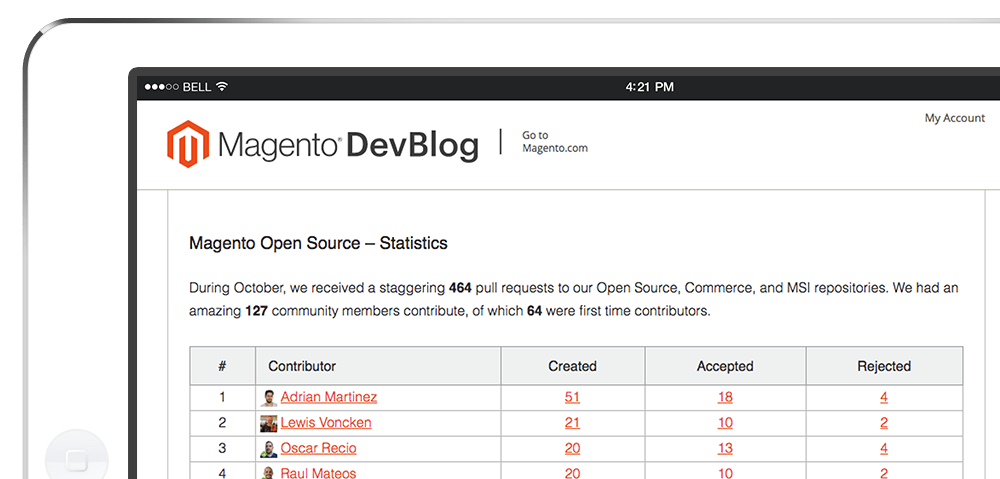Open Lewis Voncken's rejected count 2
The width and height of the screenshot is (1000, 479).
[x=884, y=422]
